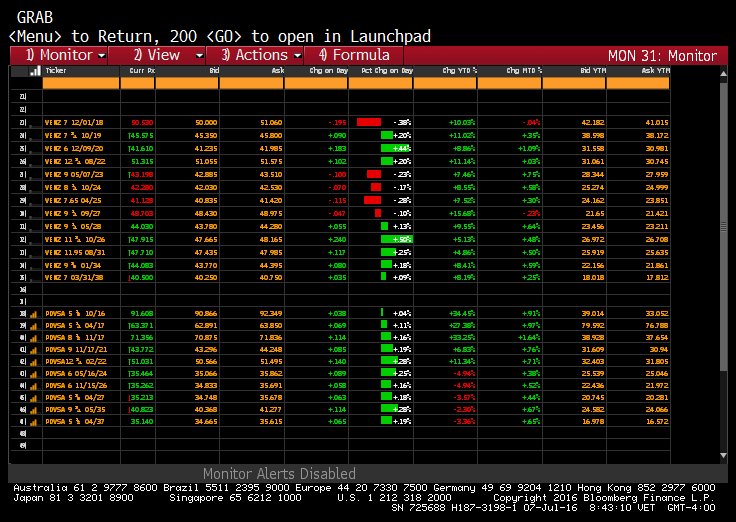Select the PDVSA 9 11/17/21 ticker name
The height and width of the screenshot is (522, 736).
(76, 350)
